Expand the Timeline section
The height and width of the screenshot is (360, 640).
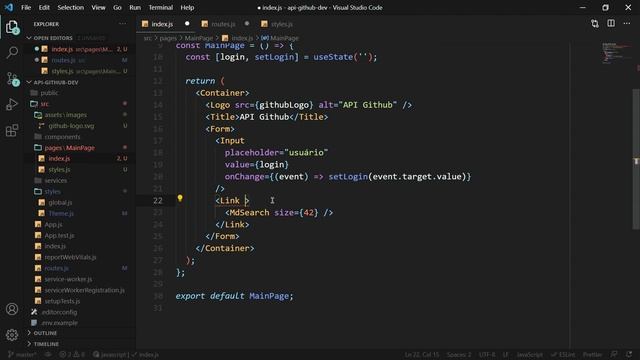coord(46,344)
